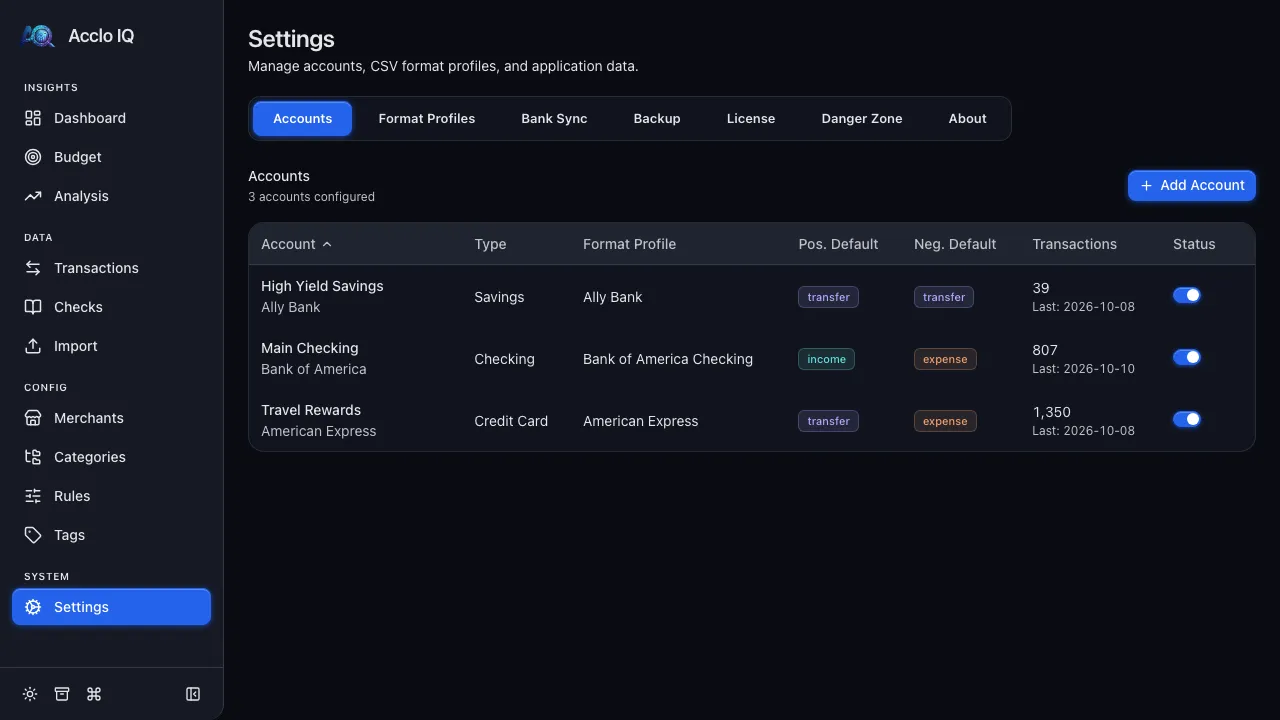Switch to the Format Profiles tab
Screen dimensions: 1280x720
click(427, 118)
